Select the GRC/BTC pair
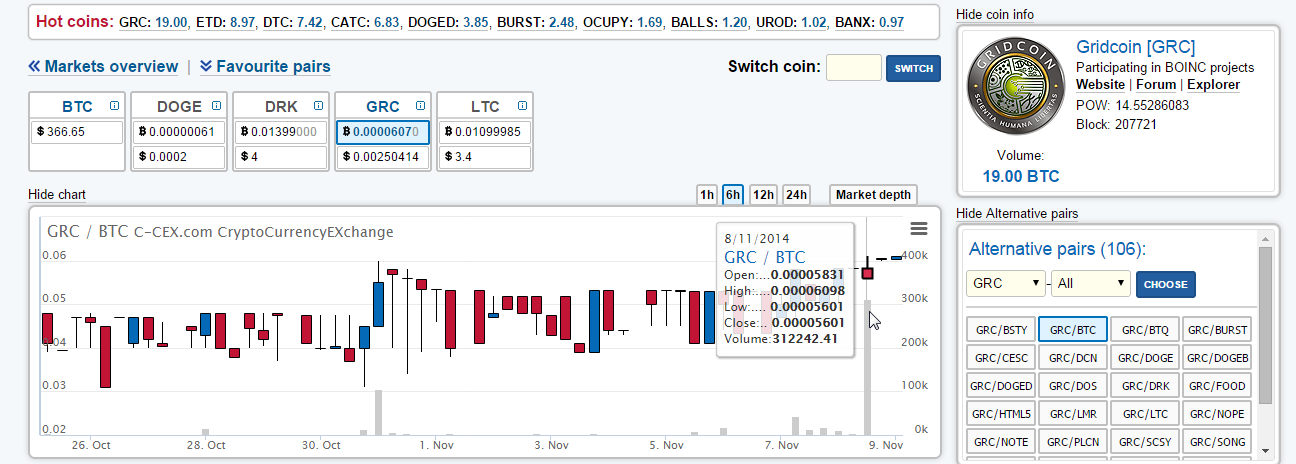The image size is (1296, 464). tap(1073, 329)
